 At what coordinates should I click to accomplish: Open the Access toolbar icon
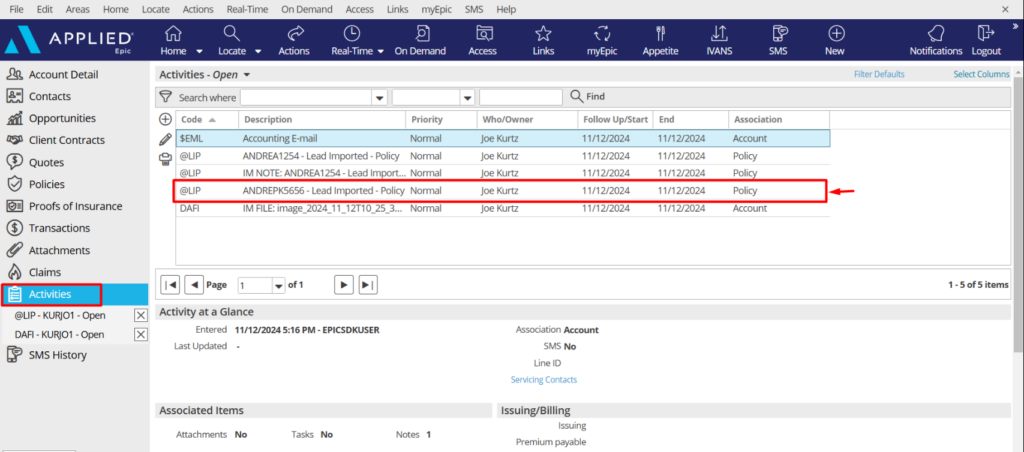point(483,34)
